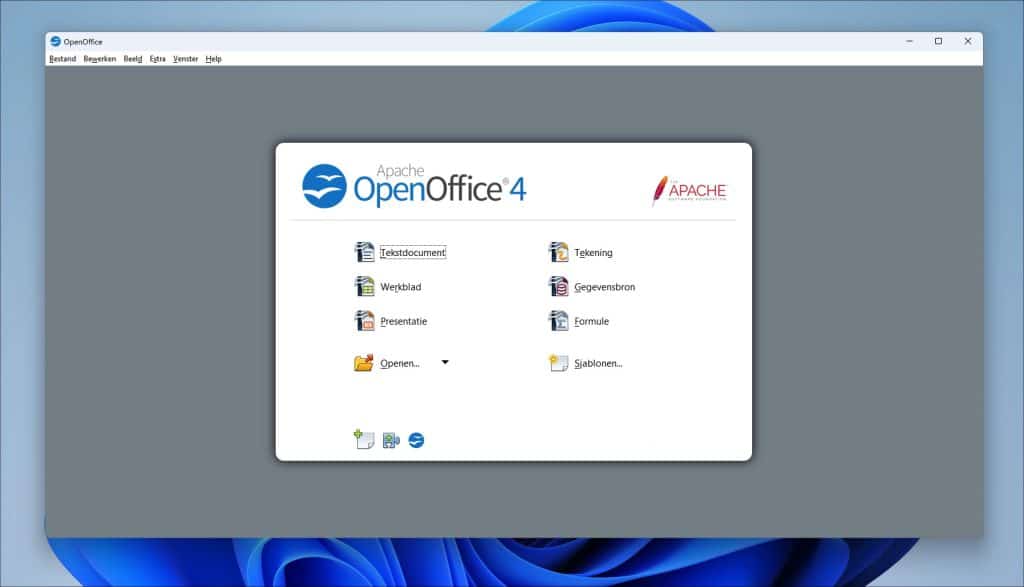Open the Help menu
The image size is (1024, 587).
click(x=213, y=59)
